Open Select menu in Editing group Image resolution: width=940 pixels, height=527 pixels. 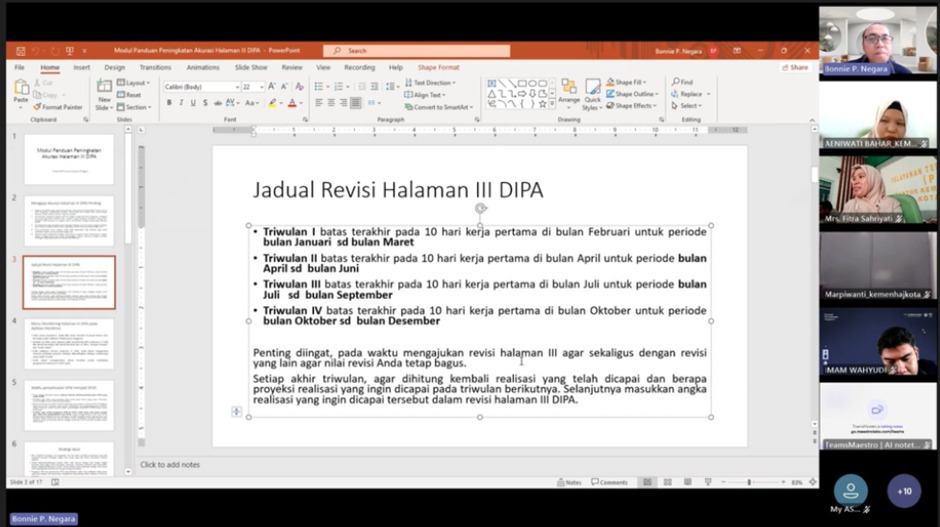coord(686,106)
